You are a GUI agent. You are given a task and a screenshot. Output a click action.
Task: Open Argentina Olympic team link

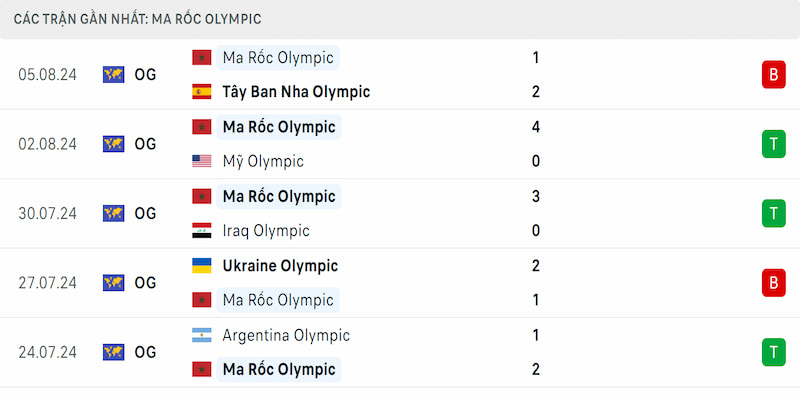point(286,335)
